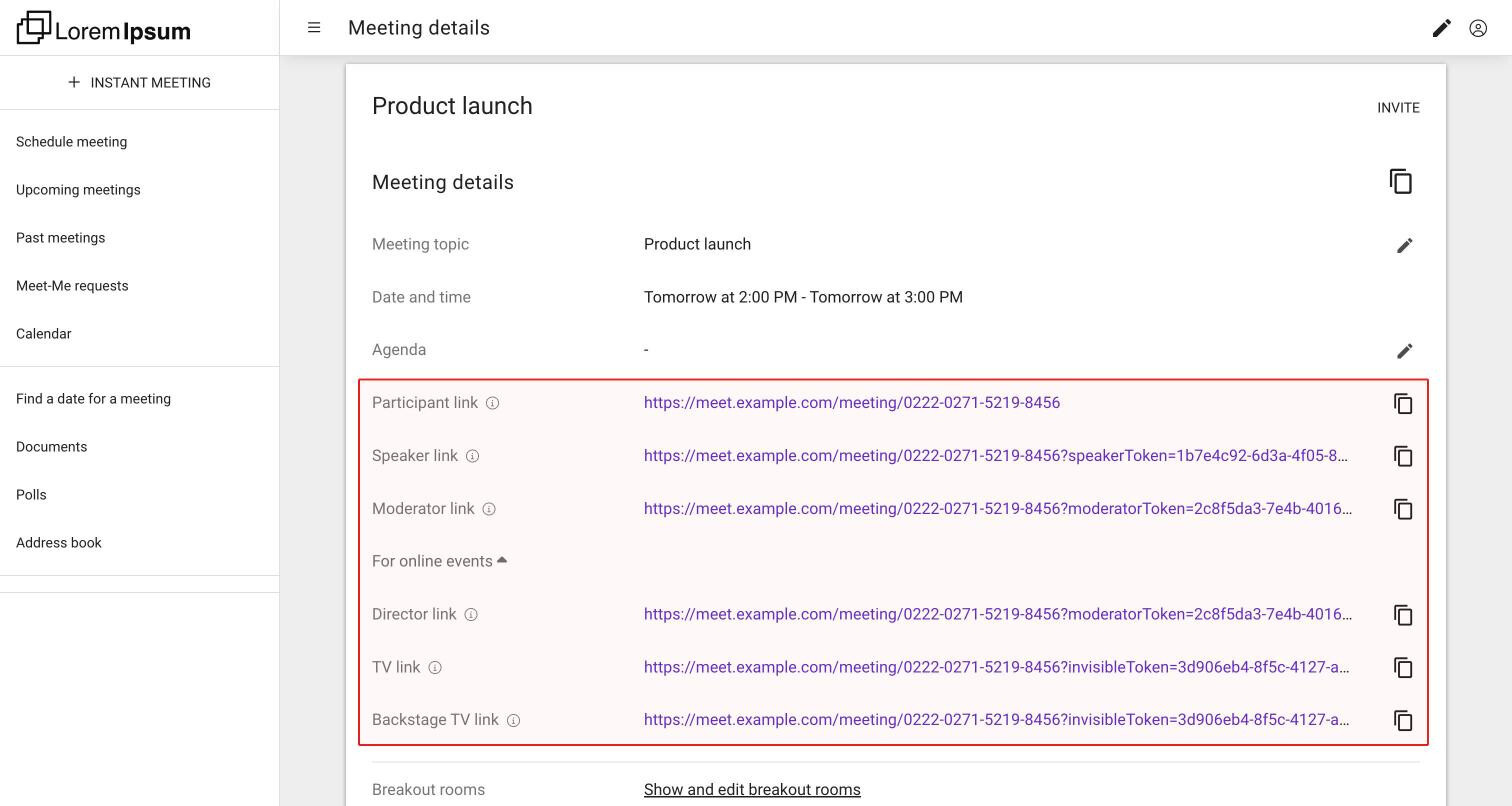Click the pencil icon in top header
The image size is (1512, 806).
point(1441,28)
